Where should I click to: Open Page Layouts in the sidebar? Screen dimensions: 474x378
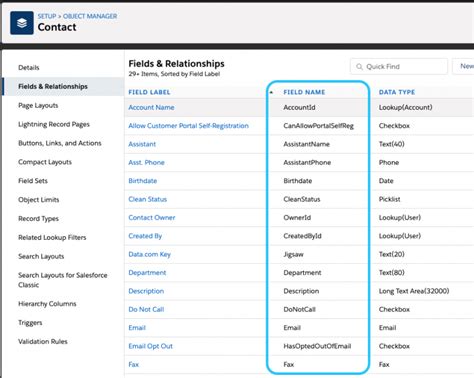[38, 106]
